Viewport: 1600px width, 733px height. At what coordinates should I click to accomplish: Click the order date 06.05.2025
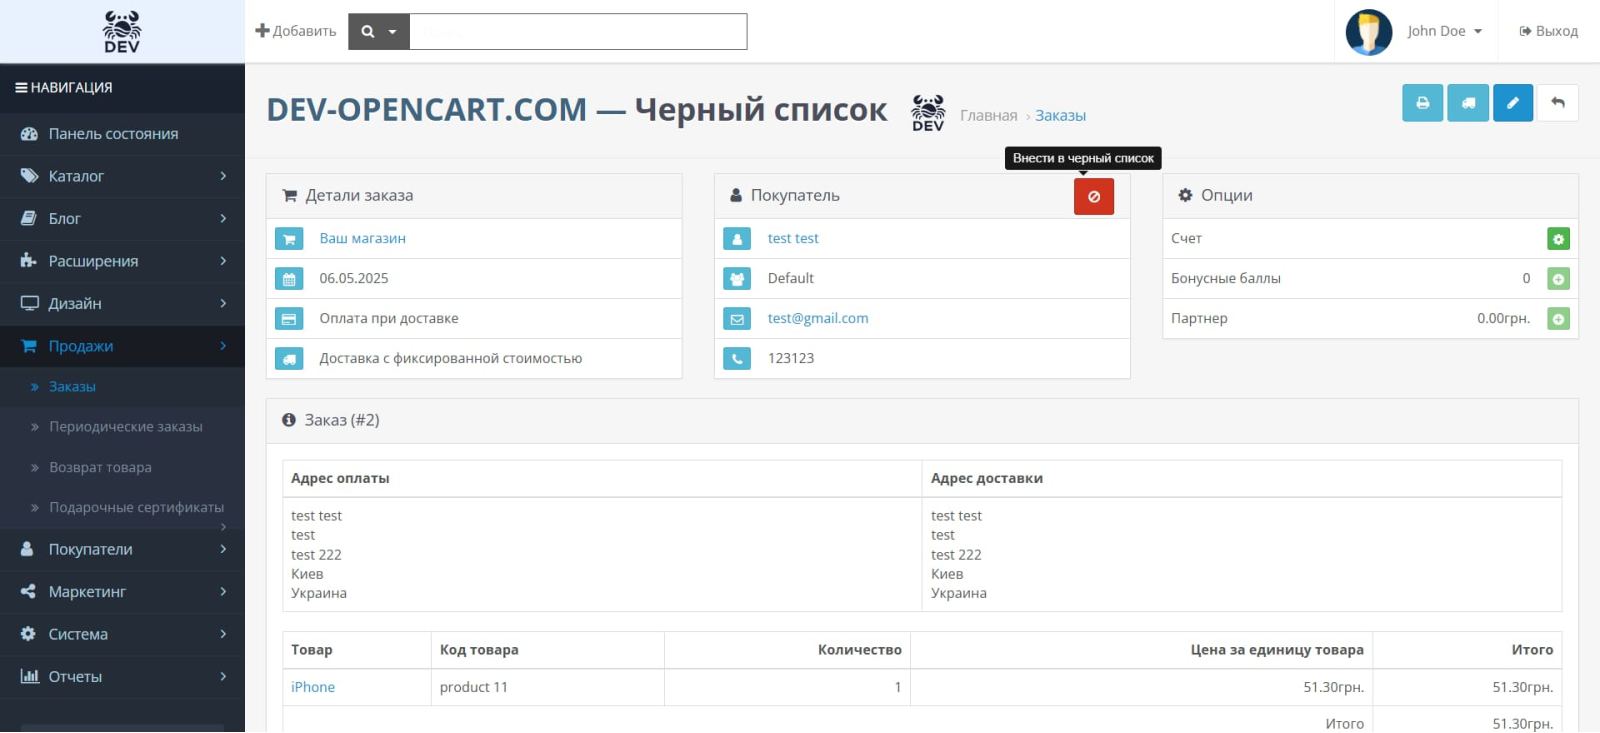point(353,279)
